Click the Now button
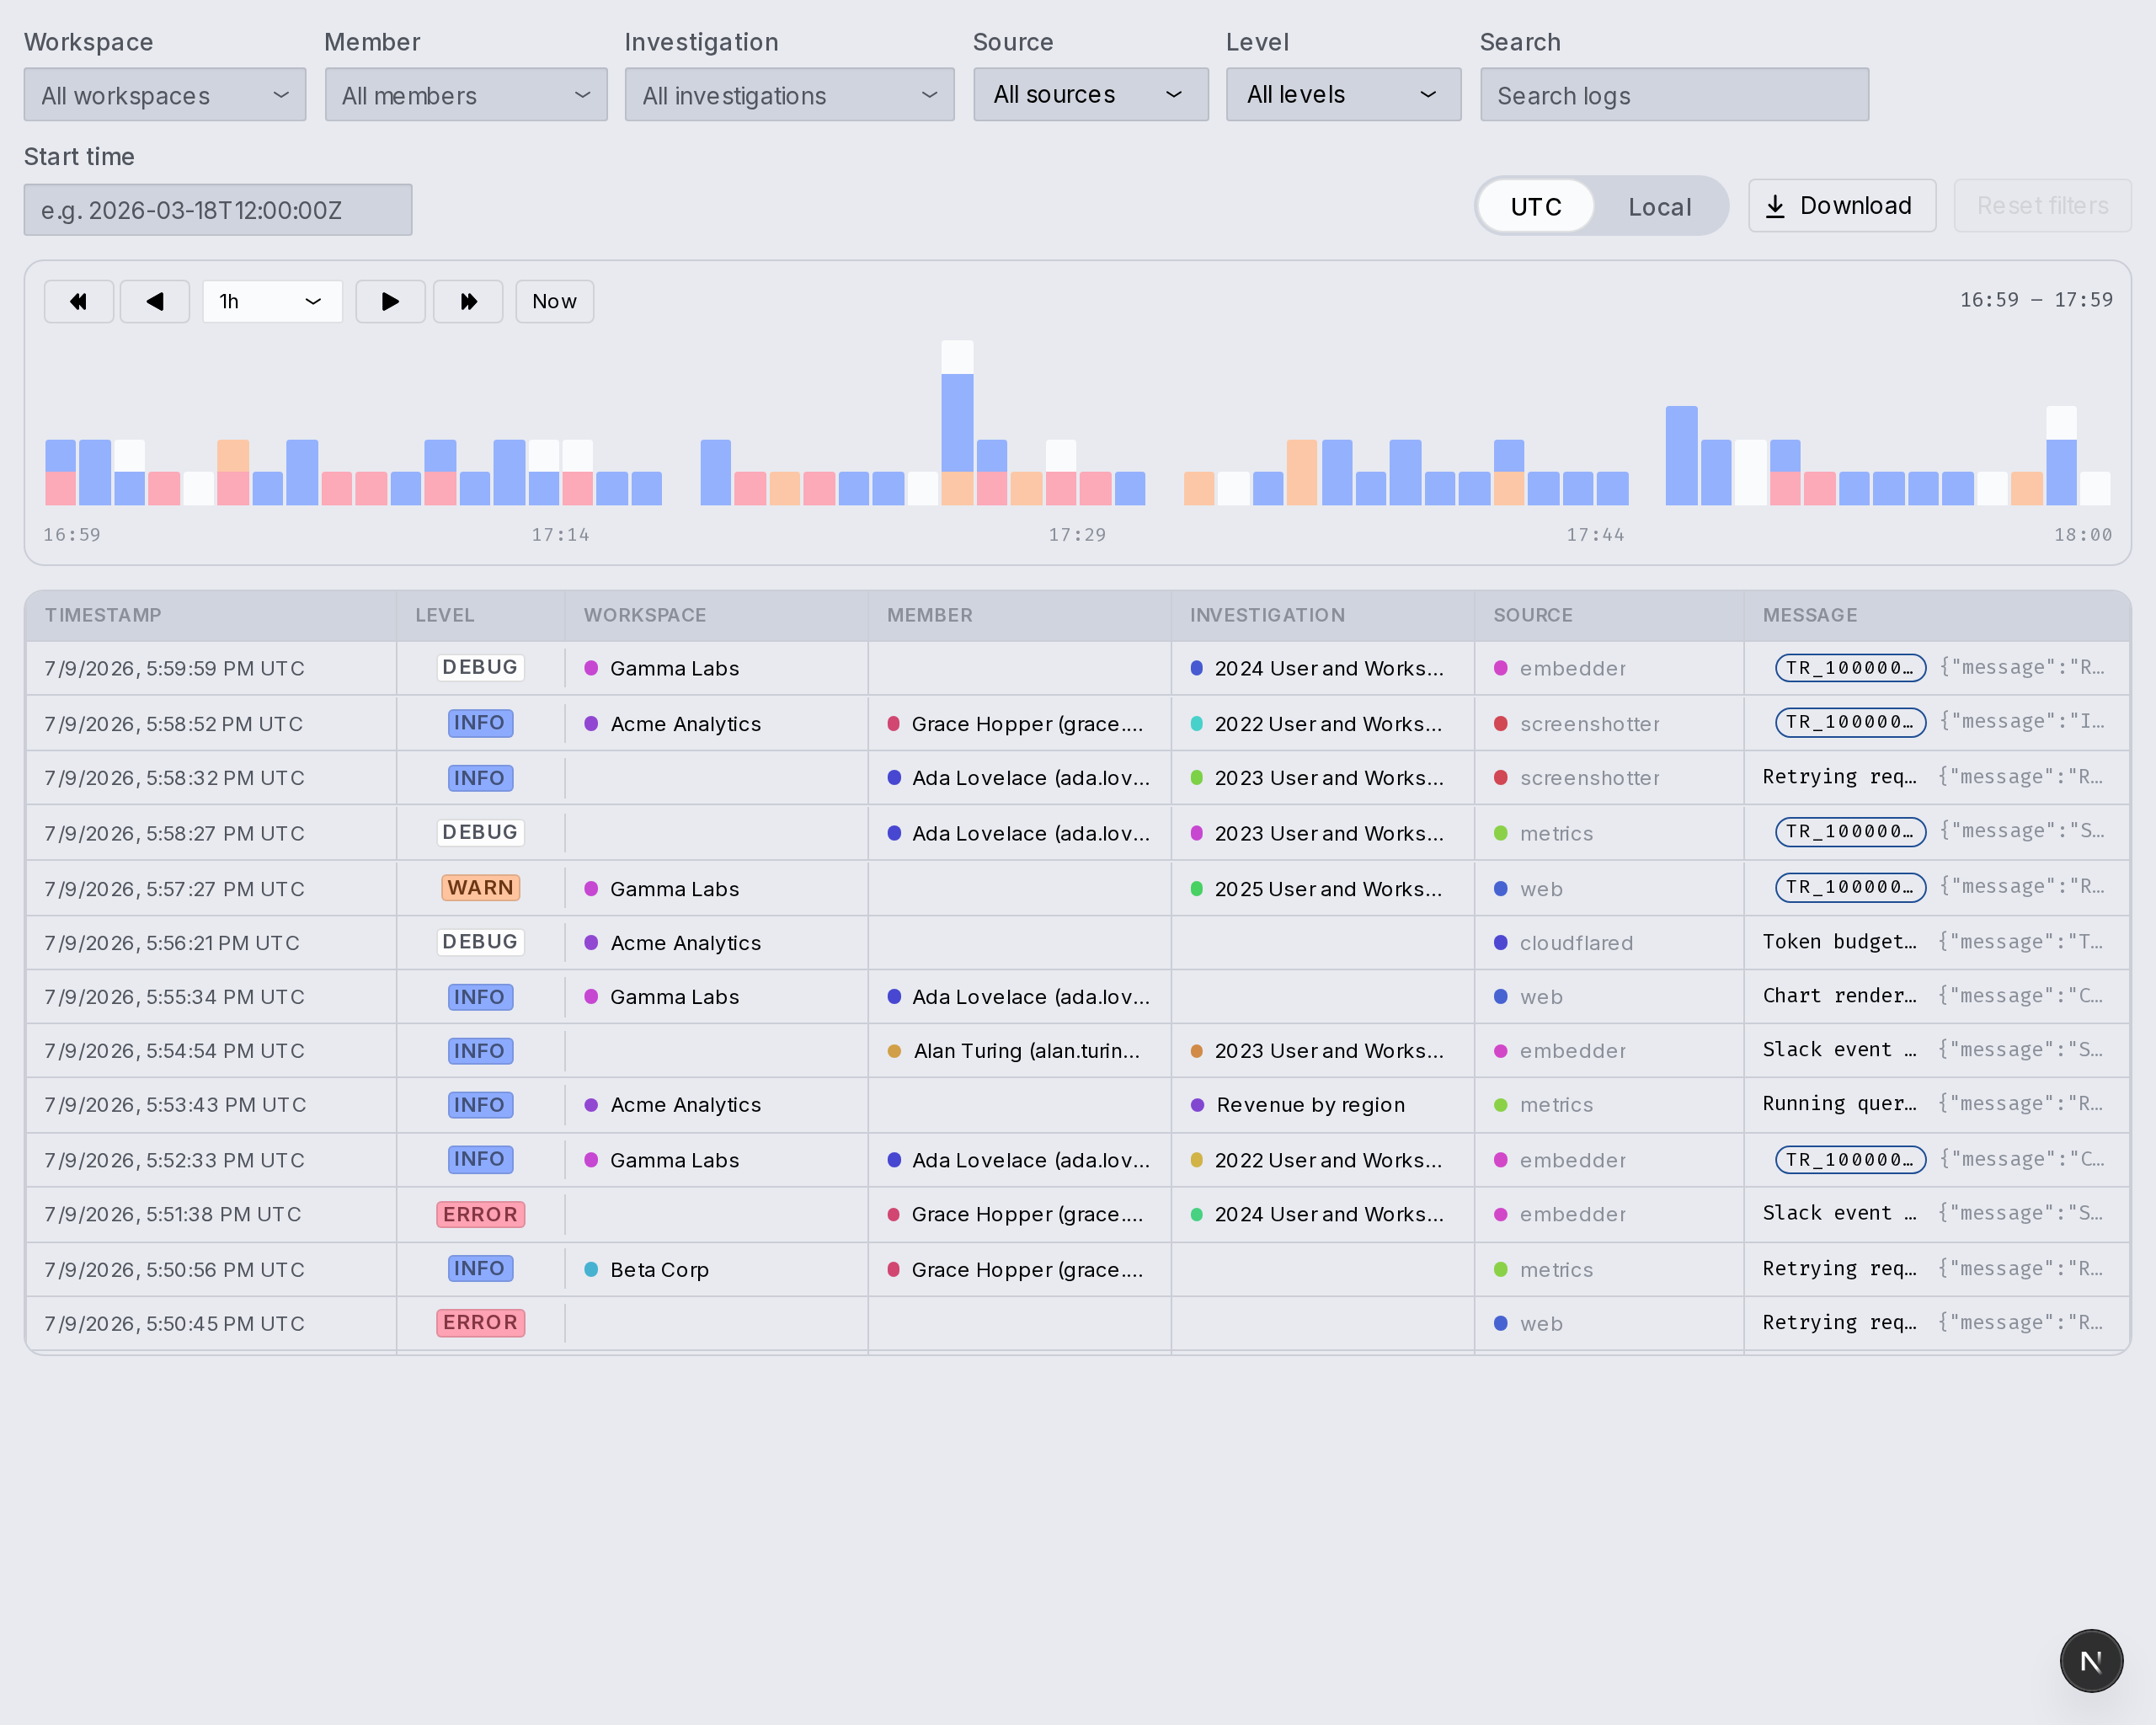Image resolution: width=2156 pixels, height=1725 pixels. tap(554, 301)
